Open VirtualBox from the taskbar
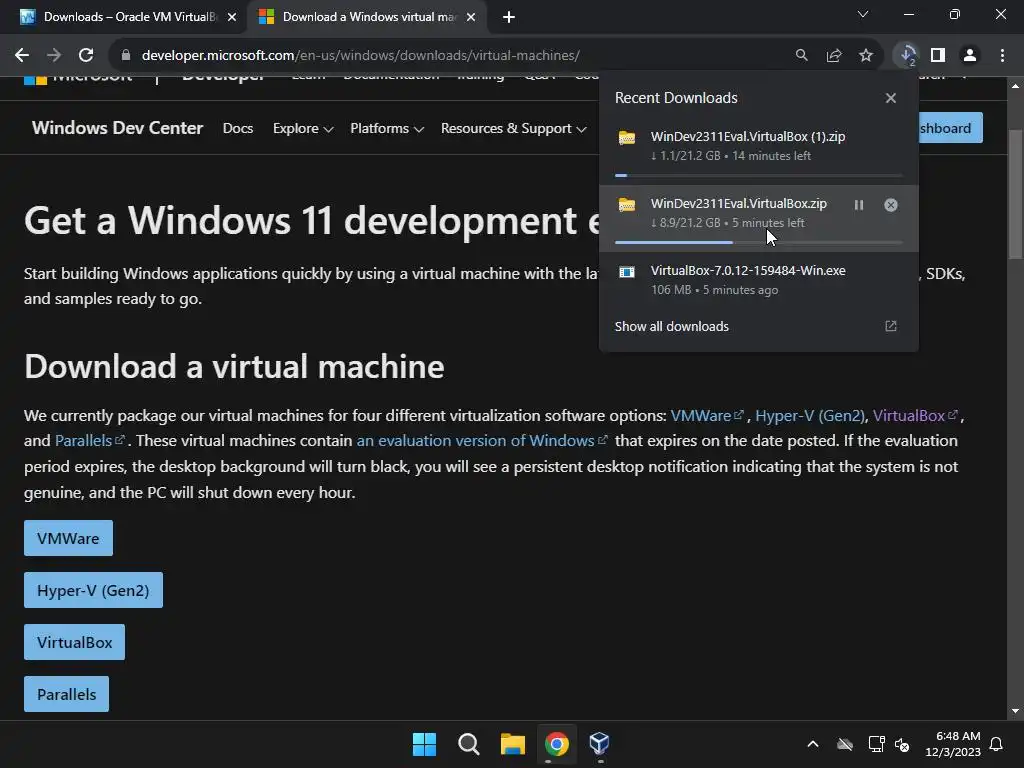The height and width of the screenshot is (768, 1024). (x=600, y=744)
